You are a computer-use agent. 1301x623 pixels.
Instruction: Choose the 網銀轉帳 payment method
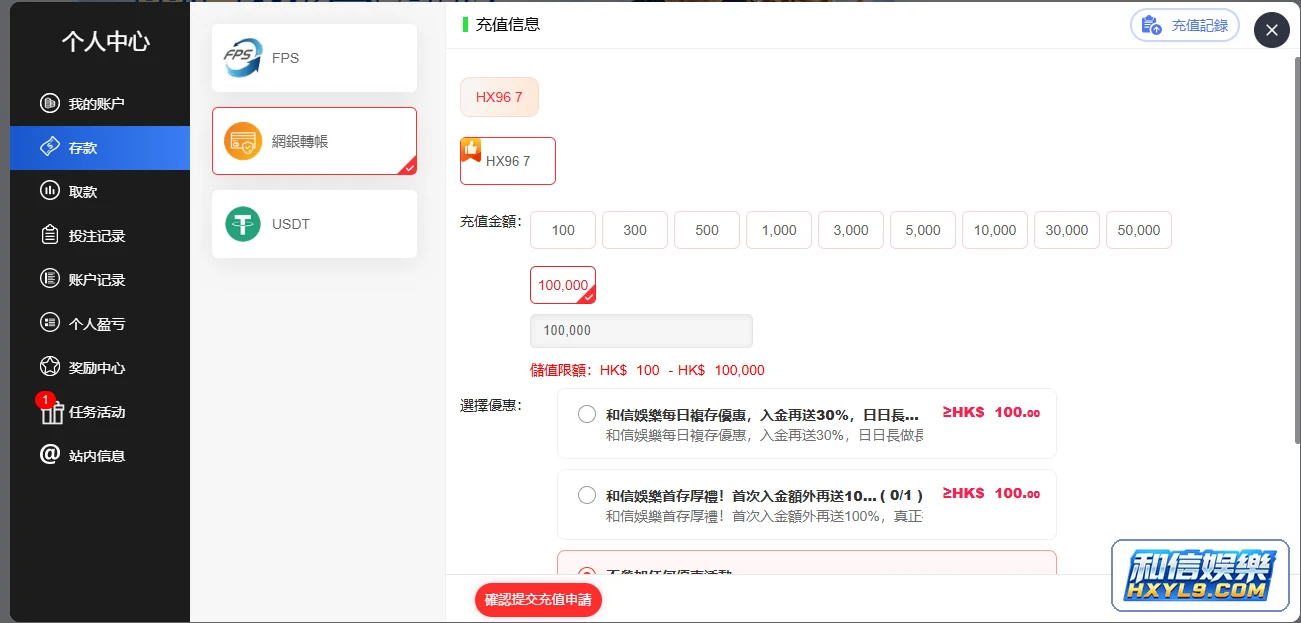coord(314,141)
